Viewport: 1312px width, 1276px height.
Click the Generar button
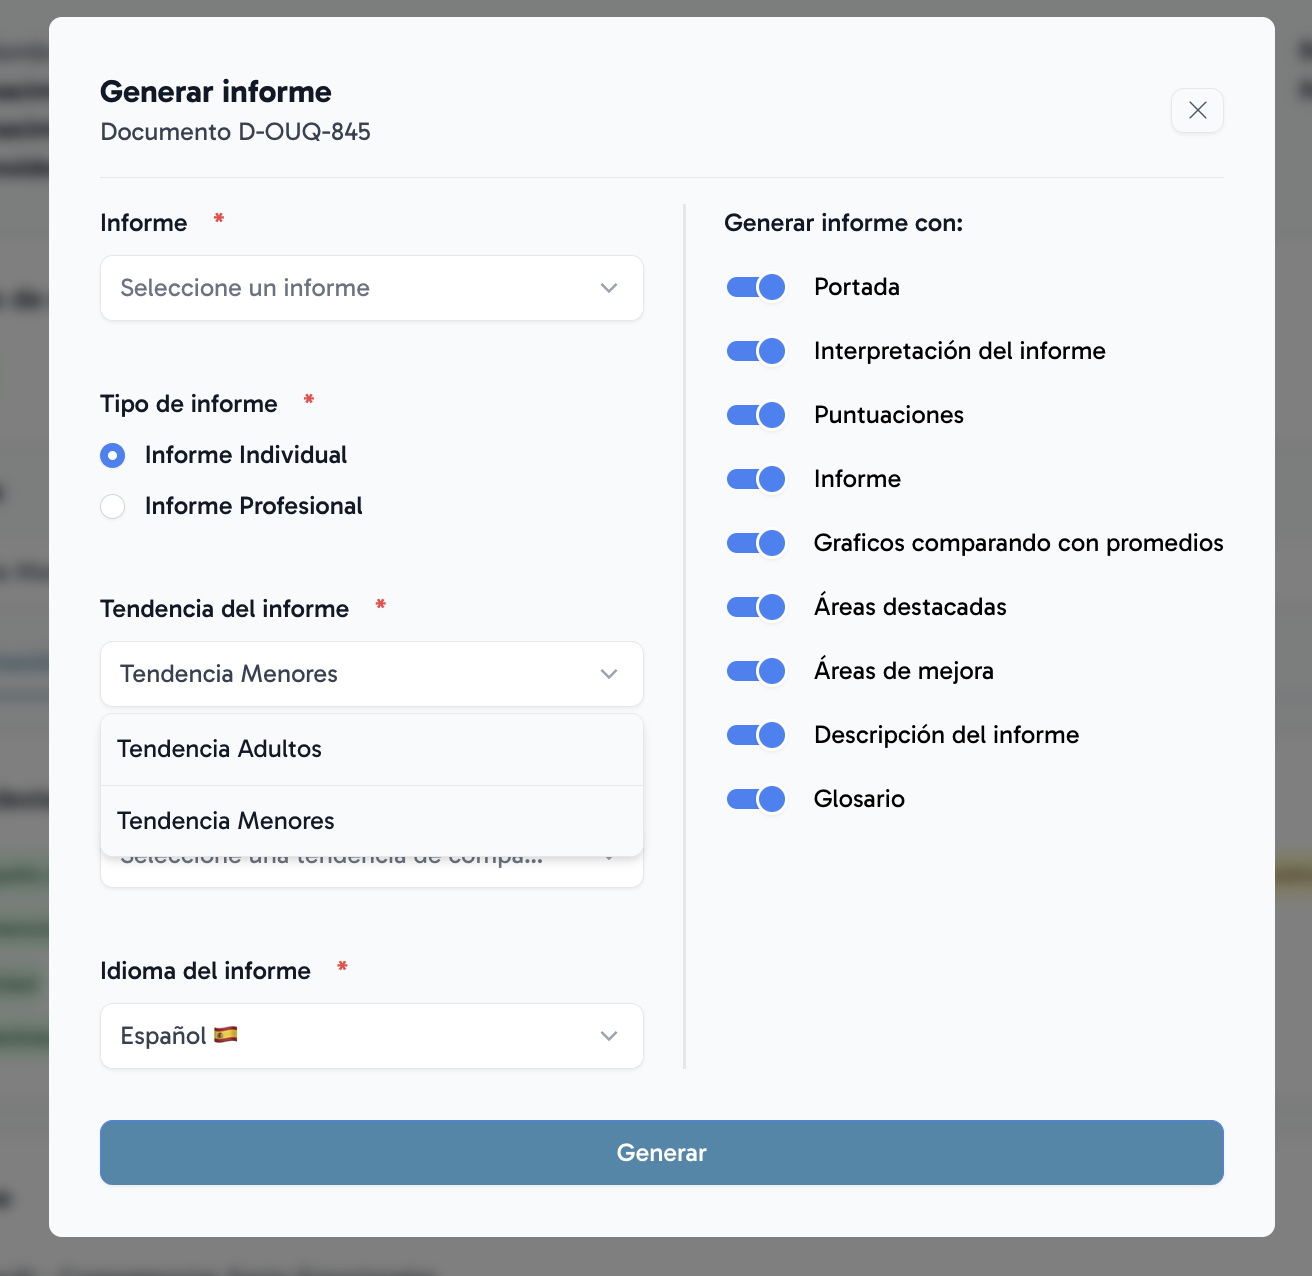pyautogui.click(x=661, y=1152)
